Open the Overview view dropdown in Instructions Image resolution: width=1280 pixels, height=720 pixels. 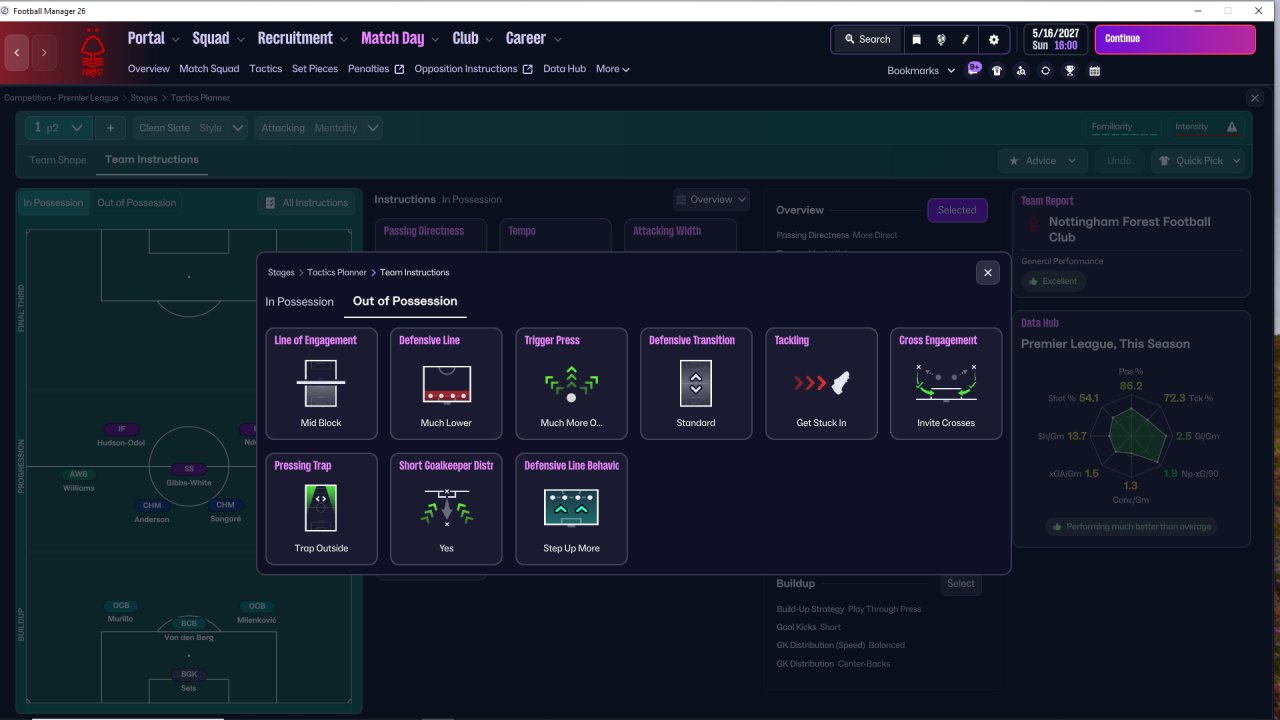coord(711,200)
